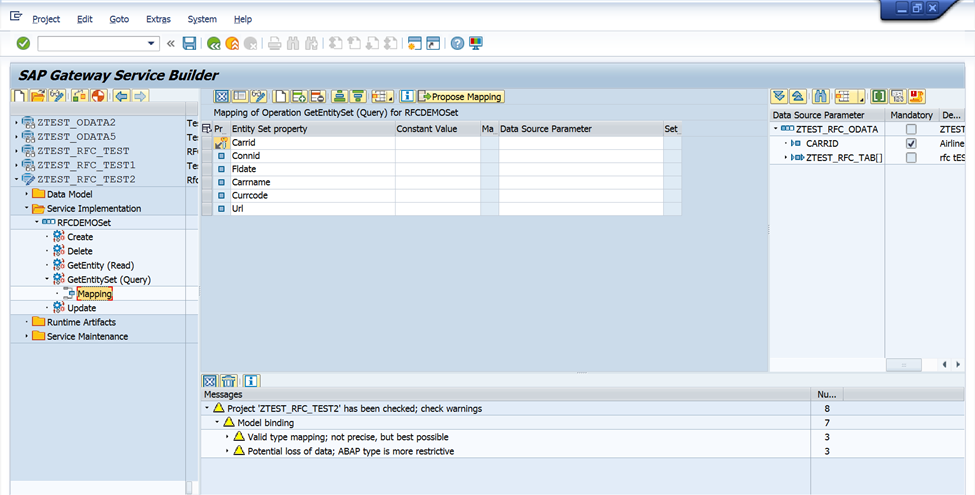Screen dimensions: 975x495
Task: Click the green Back icon
Action: pos(214,43)
